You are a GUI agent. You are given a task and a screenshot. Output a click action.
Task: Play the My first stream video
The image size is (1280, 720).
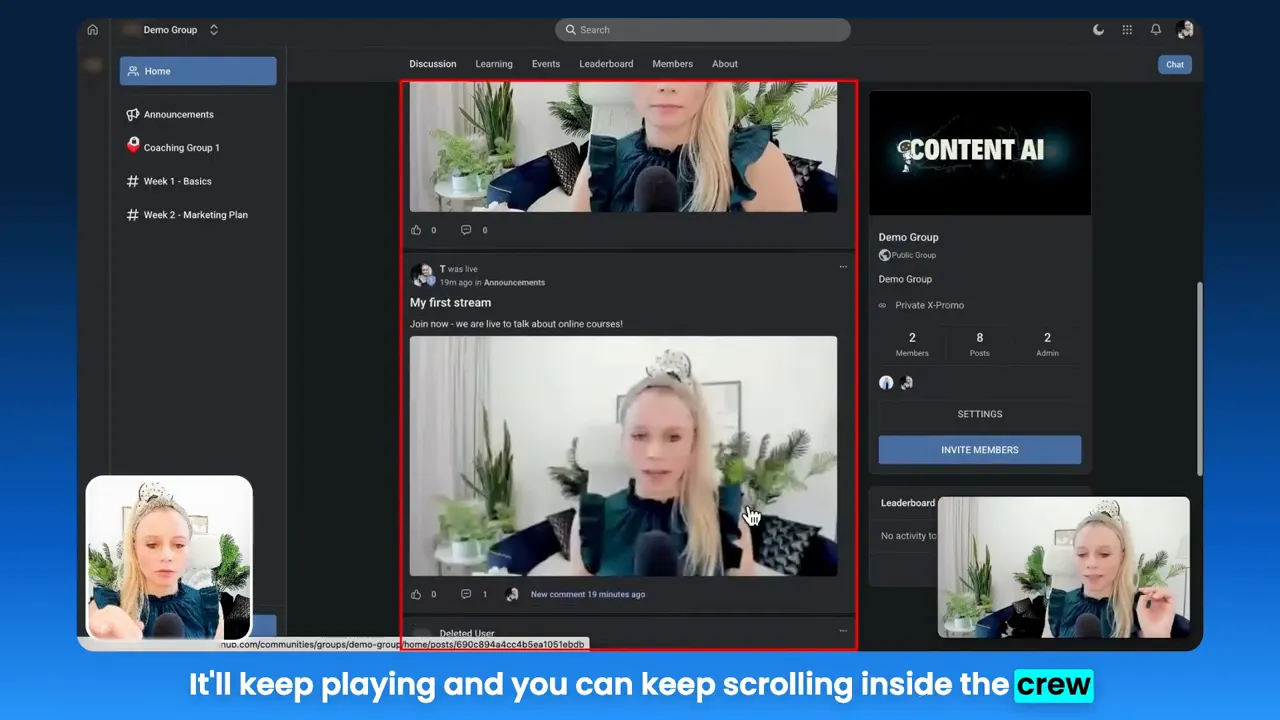(x=623, y=456)
